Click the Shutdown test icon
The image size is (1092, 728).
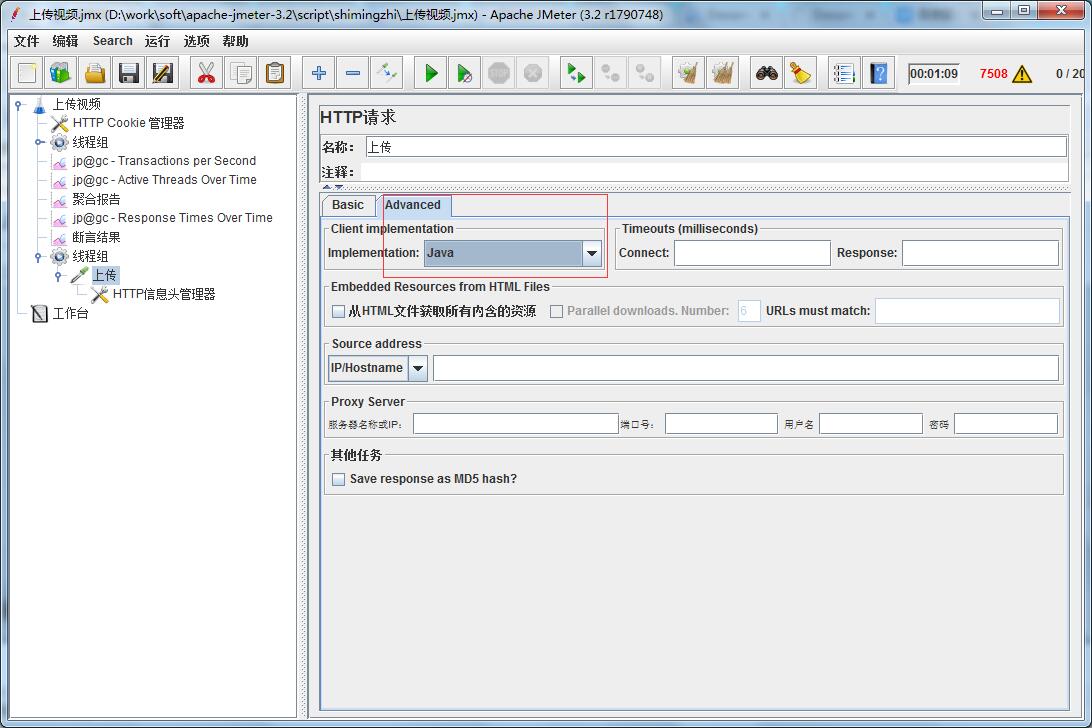(533, 72)
